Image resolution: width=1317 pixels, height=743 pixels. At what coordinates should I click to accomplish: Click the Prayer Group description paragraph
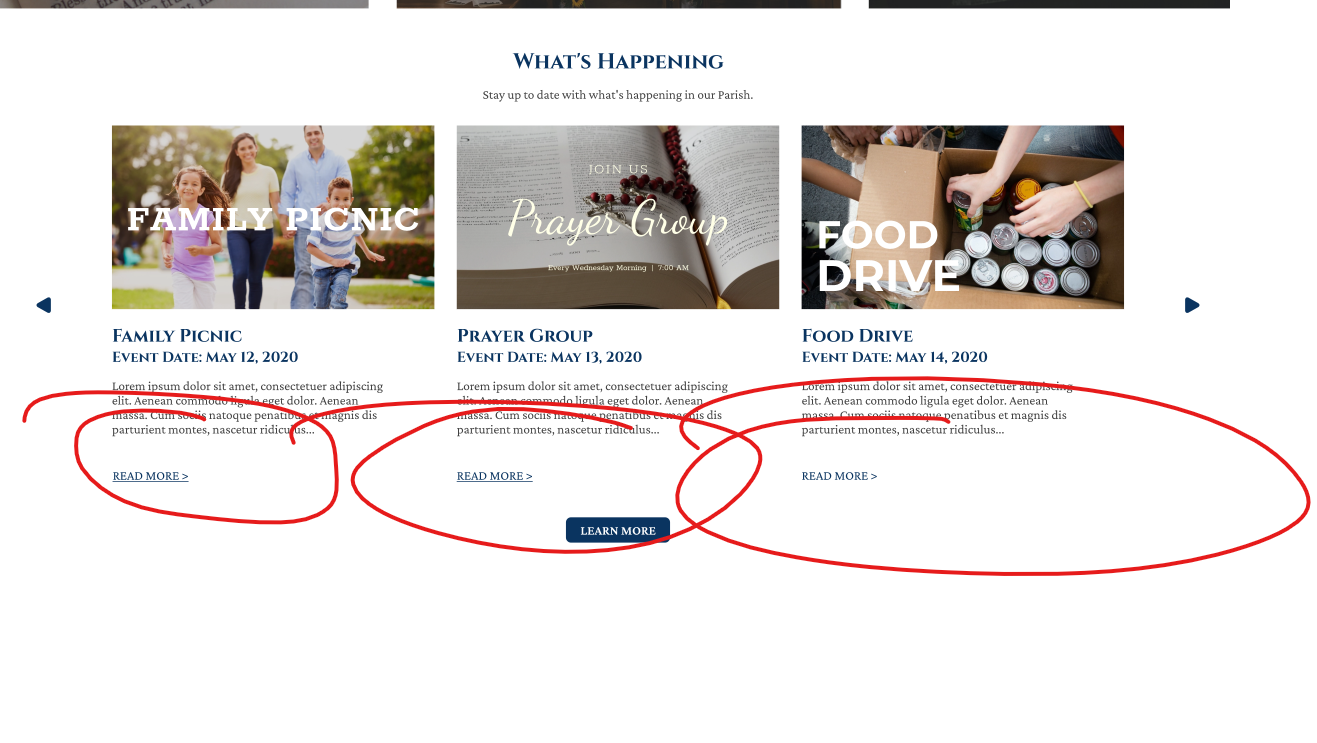592,408
